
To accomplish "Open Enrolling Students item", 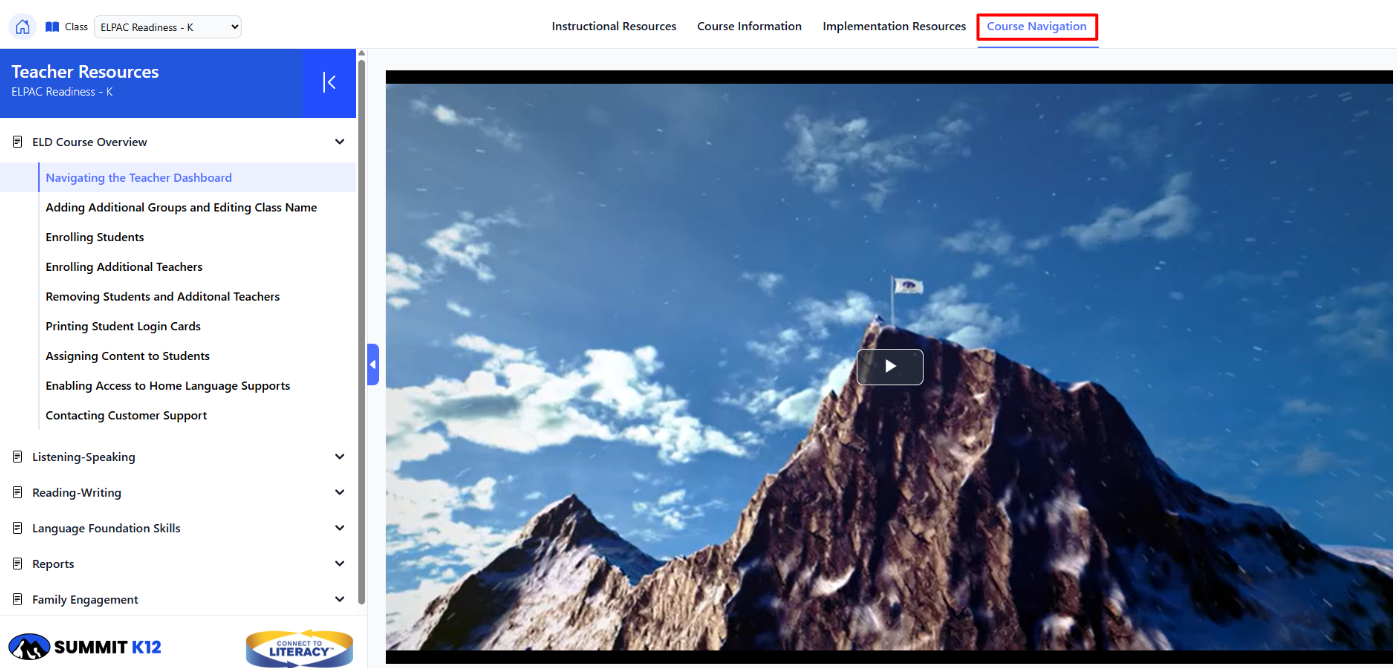I will 95,237.
